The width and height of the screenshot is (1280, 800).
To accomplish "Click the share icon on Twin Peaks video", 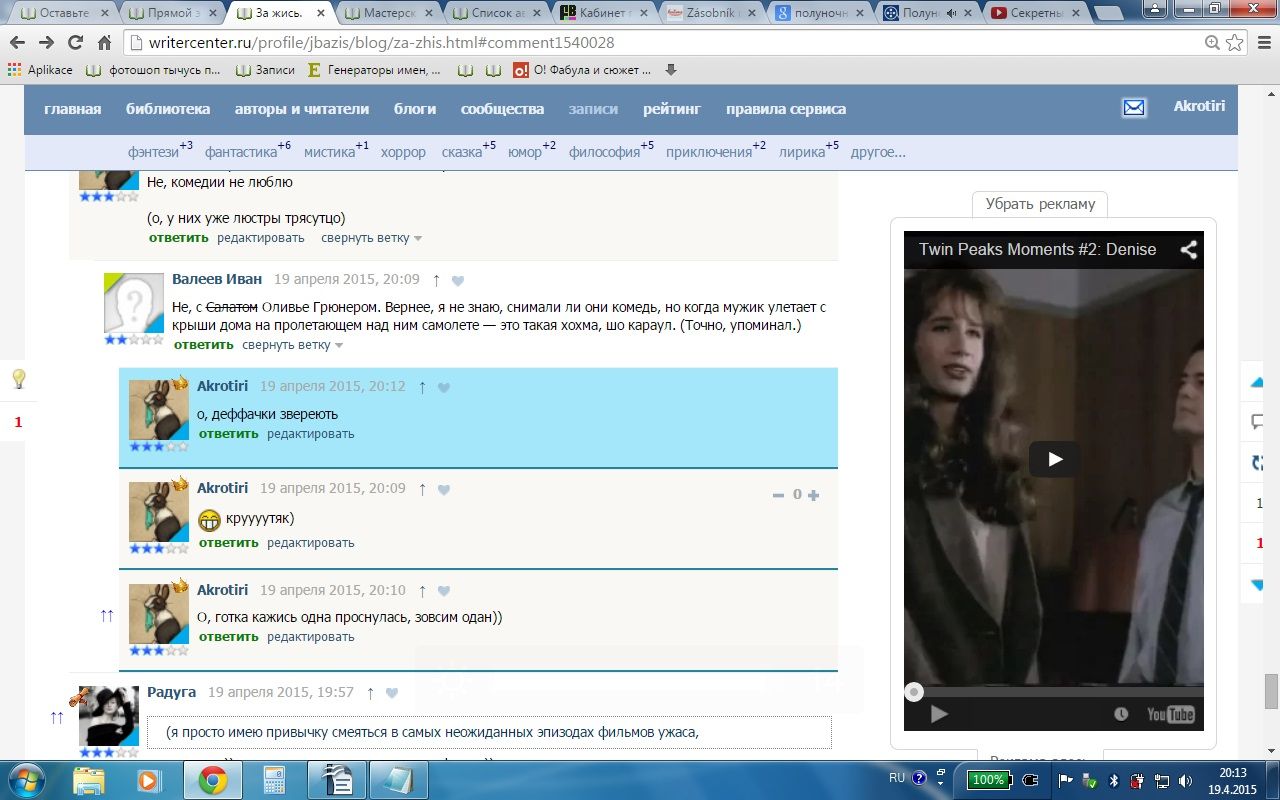I will tap(1188, 250).
